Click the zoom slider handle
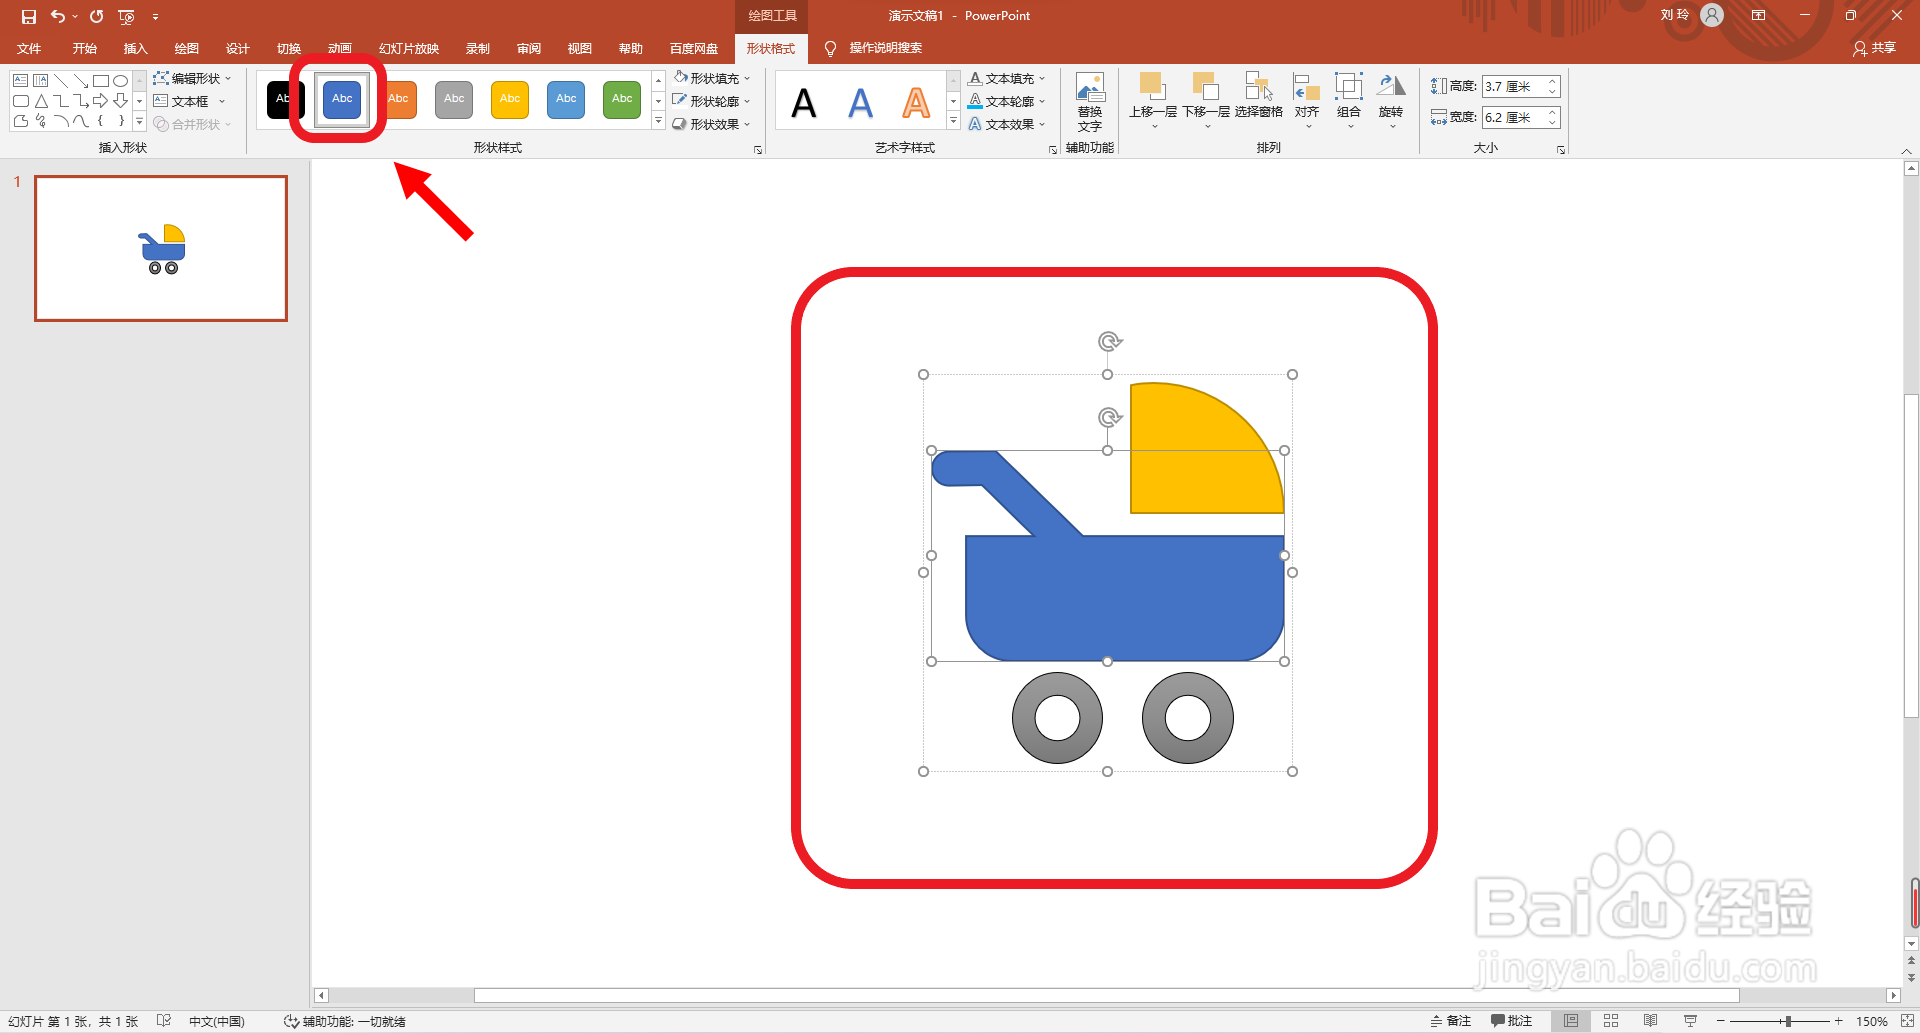The height and width of the screenshot is (1033, 1920). pos(1788,1021)
